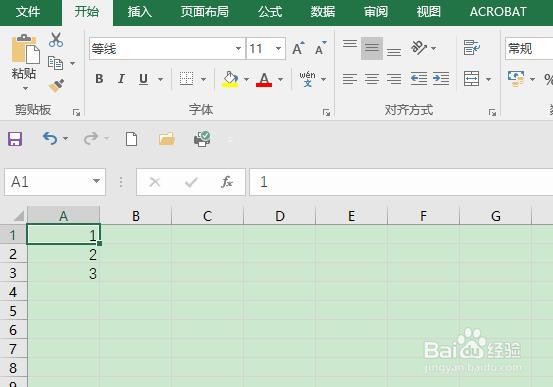Click the Redo arrow icon
The height and width of the screenshot is (387, 553).
[x=90, y=139]
